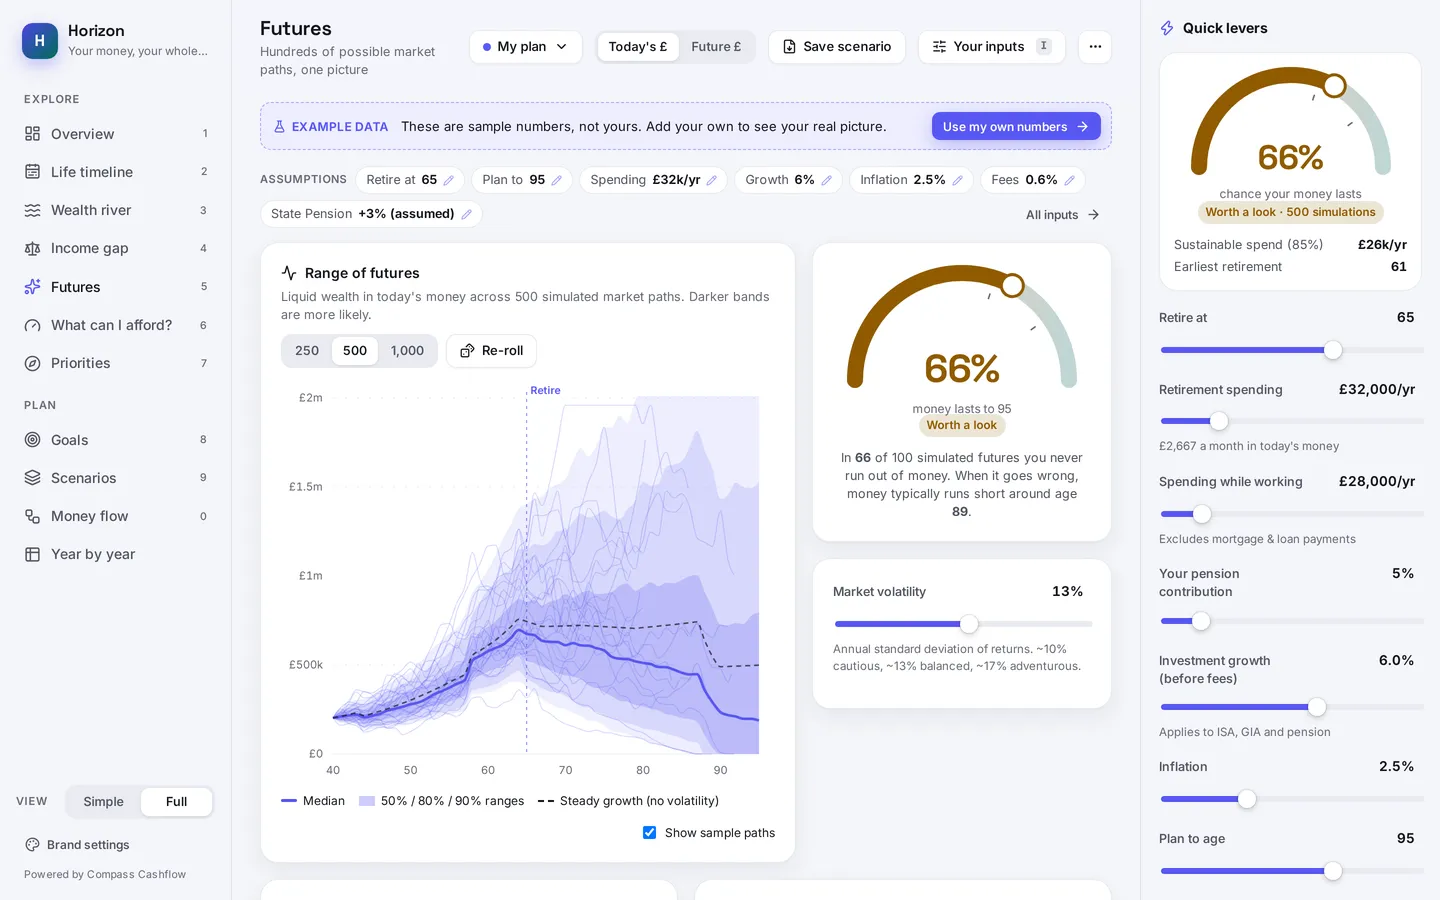This screenshot has height=900, width=1440.
Task: Open the Your inputs panel
Action: click(x=992, y=47)
